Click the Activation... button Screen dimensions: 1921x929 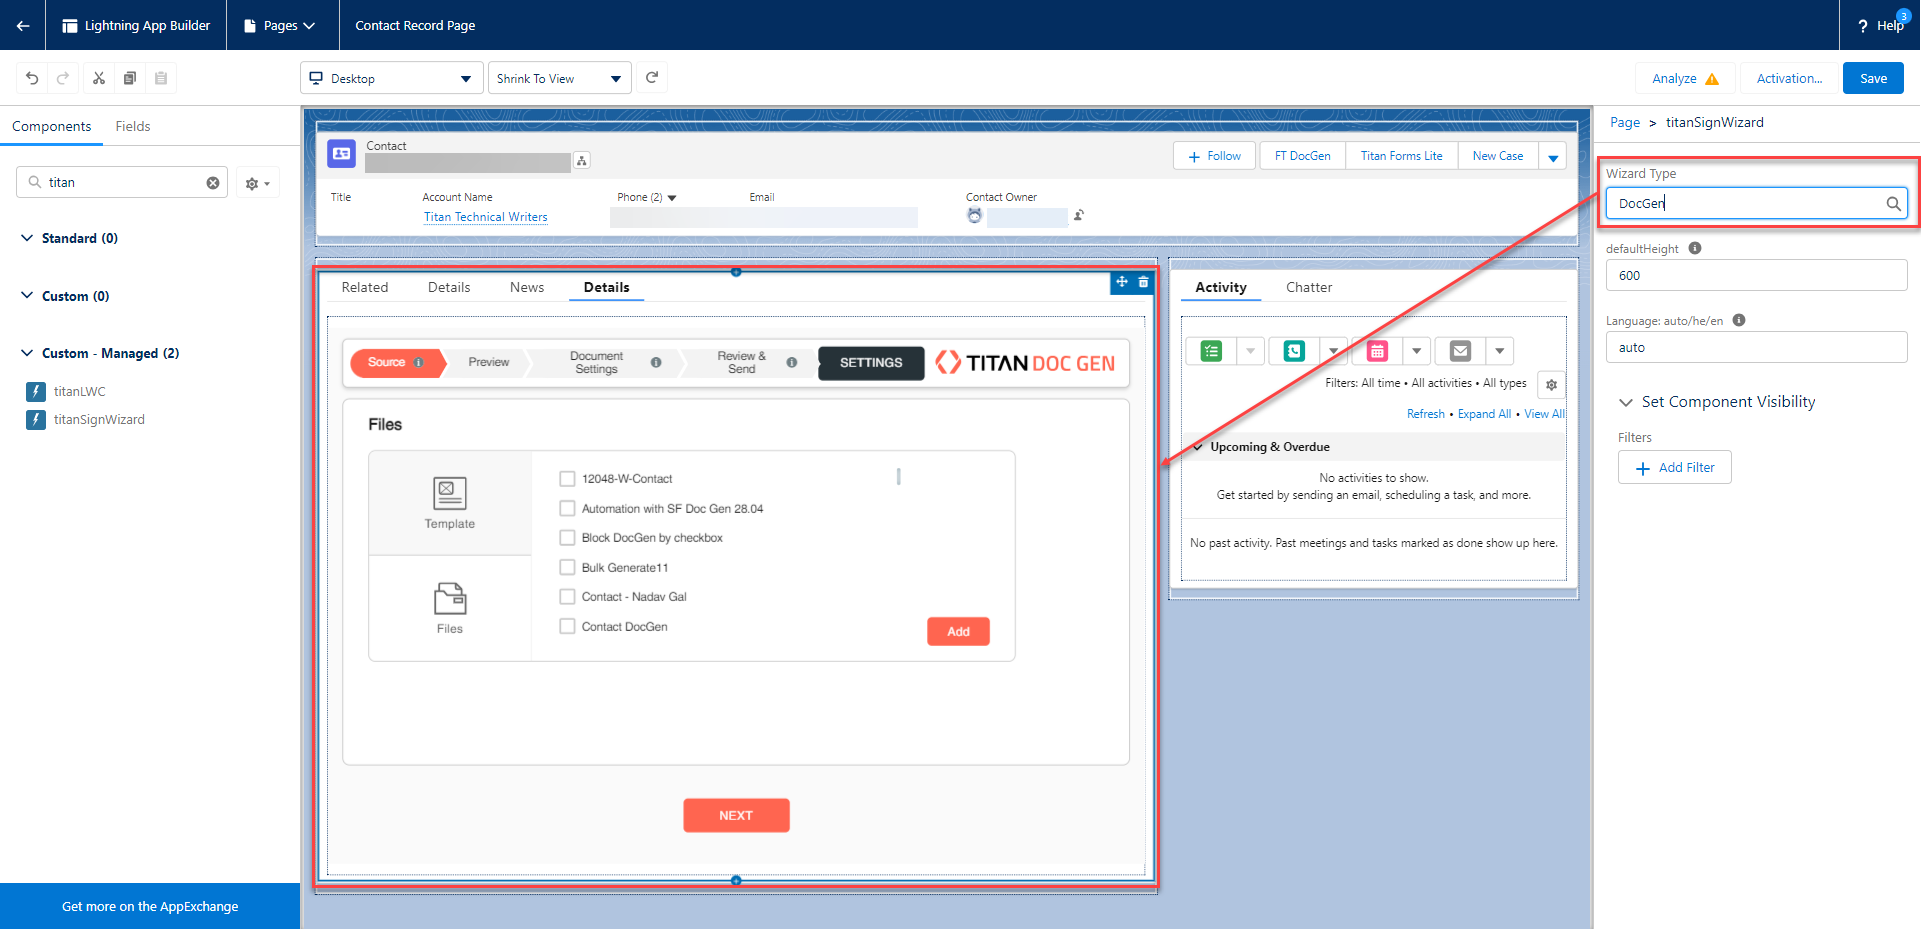pyautogui.click(x=1789, y=78)
